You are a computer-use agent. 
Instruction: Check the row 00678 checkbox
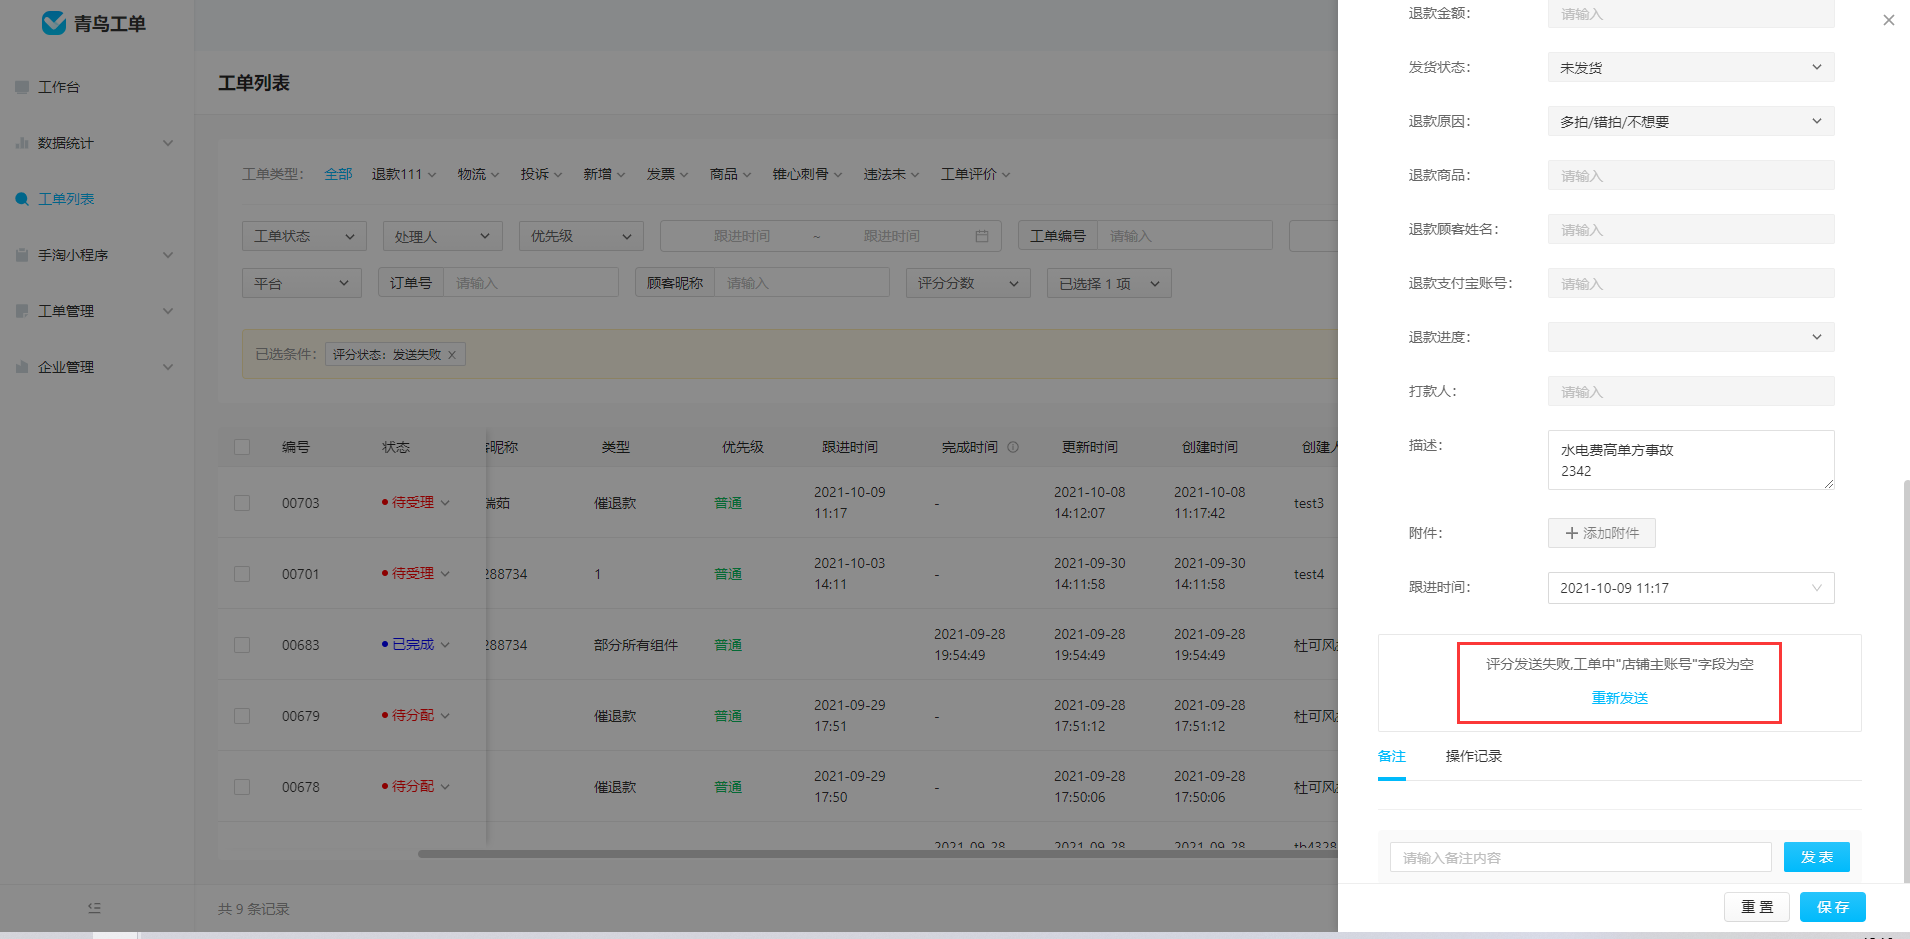click(x=242, y=787)
